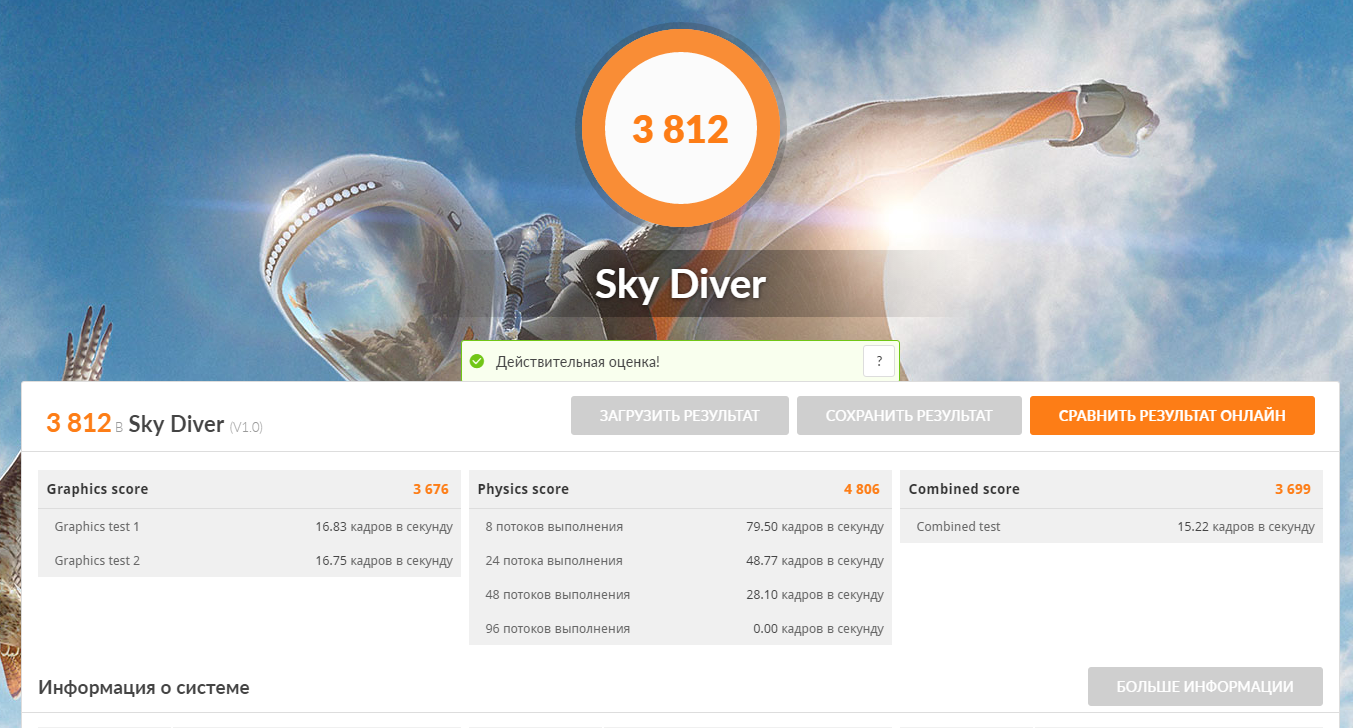Click БОЛЬШЕ ИНФОРМАЦИИ button
The height and width of the screenshot is (728, 1353).
(x=1205, y=687)
